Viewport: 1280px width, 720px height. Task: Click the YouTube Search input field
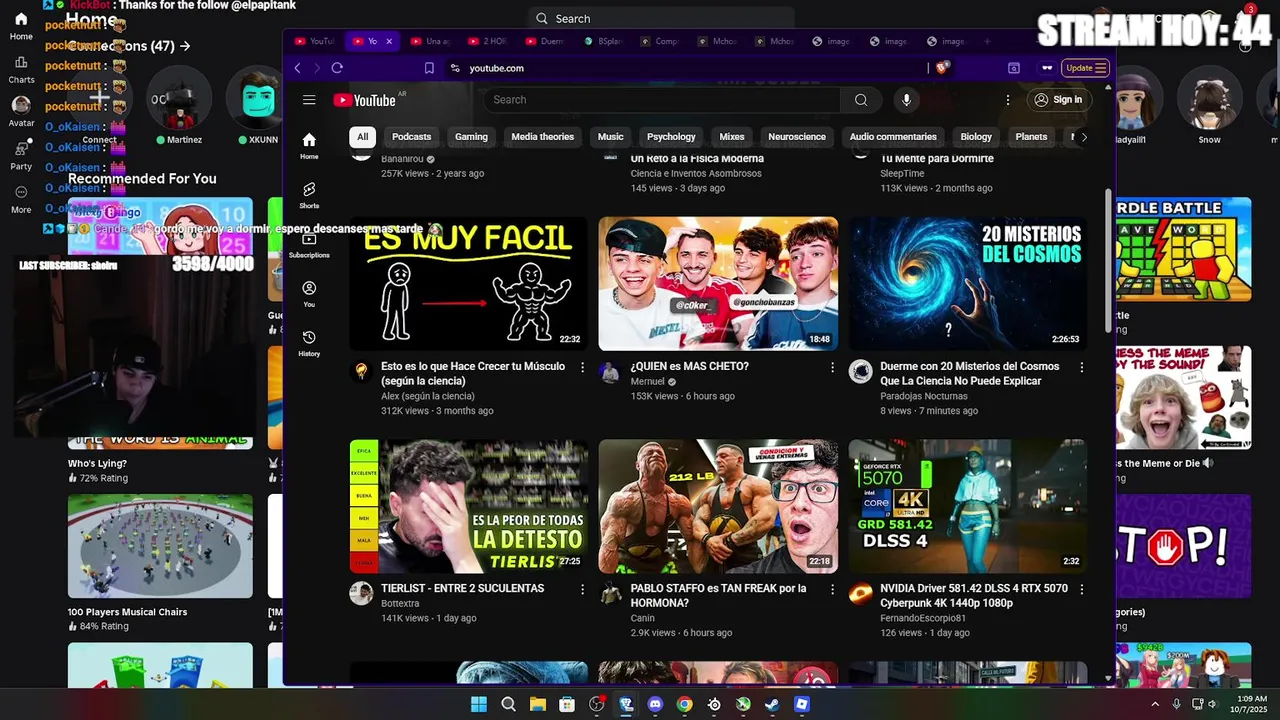click(x=661, y=100)
